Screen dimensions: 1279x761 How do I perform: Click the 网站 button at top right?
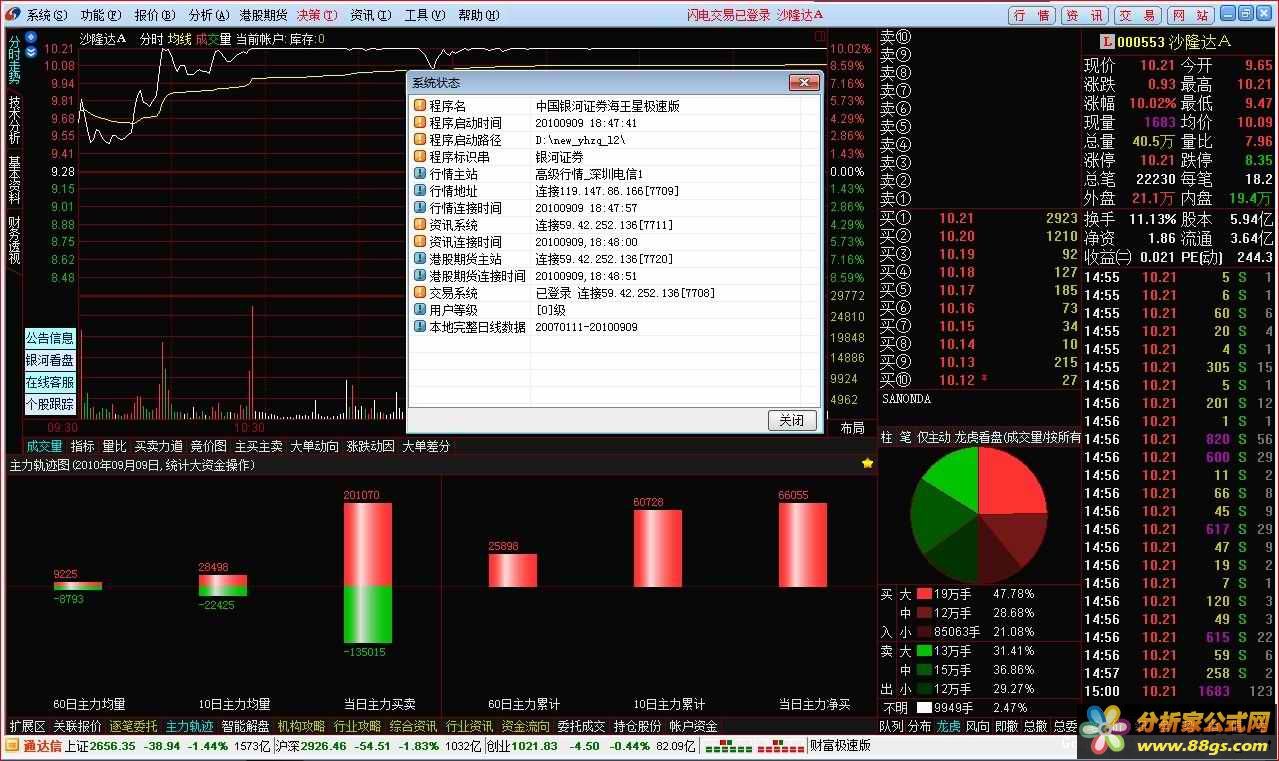point(1190,15)
